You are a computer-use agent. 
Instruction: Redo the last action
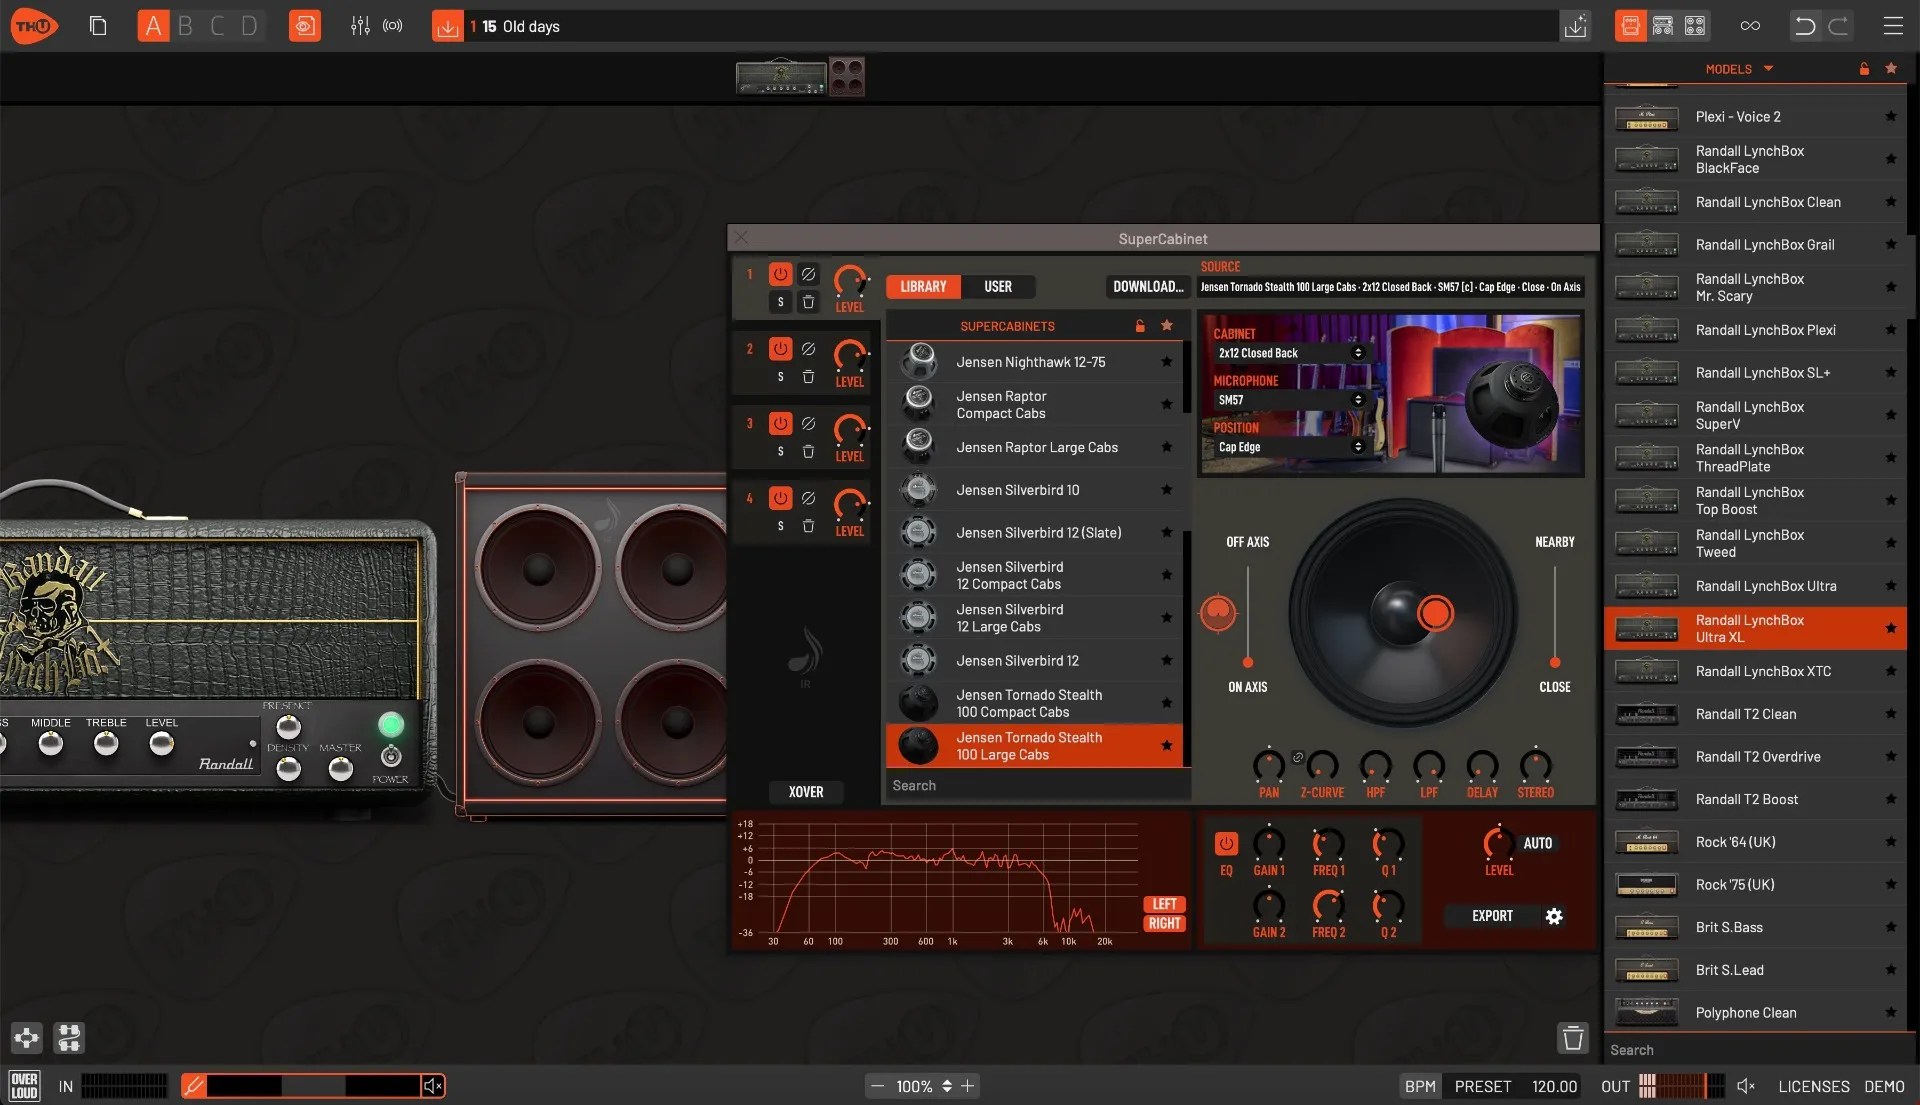[x=1838, y=26]
